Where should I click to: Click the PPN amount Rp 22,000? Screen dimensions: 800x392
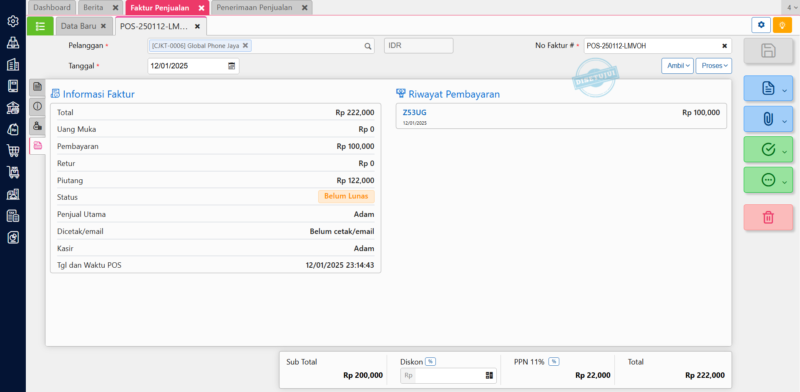(592, 375)
